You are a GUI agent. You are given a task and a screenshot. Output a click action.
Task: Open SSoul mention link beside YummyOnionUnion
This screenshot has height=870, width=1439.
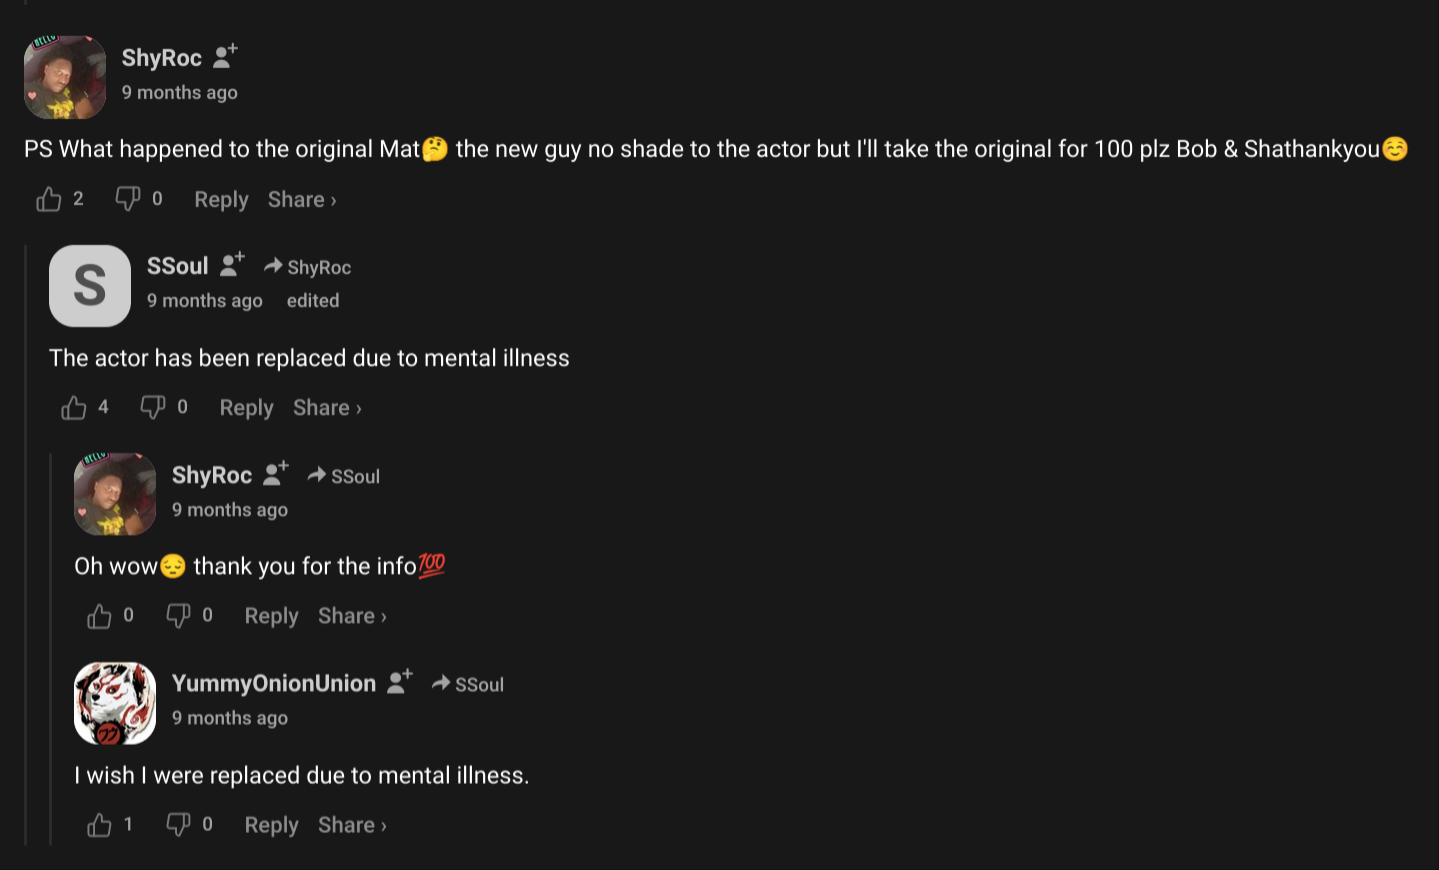click(478, 684)
